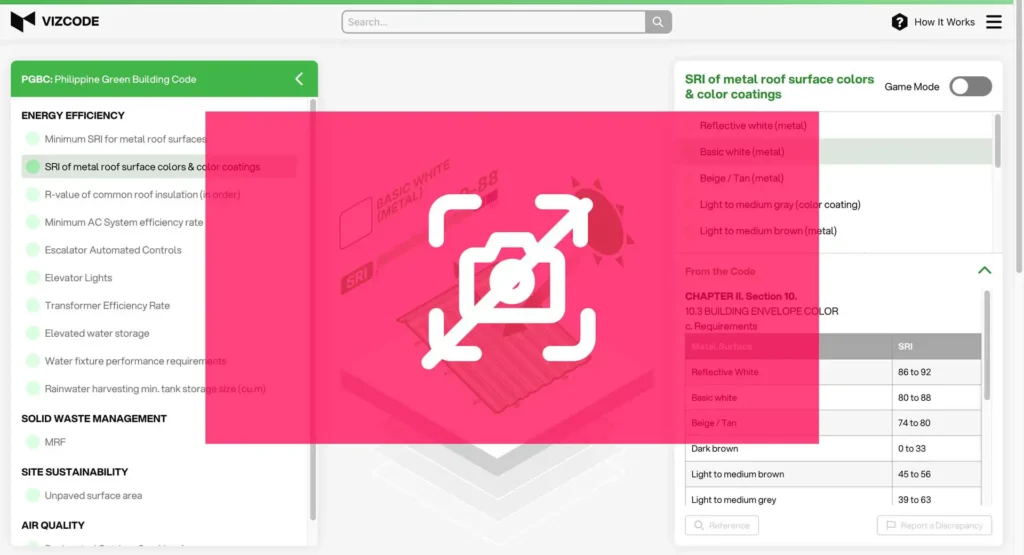The height and width of the screenshot is (555, 1024).
Task: Click the left panel vertical scrollbar
Action: tap(313, 300)
